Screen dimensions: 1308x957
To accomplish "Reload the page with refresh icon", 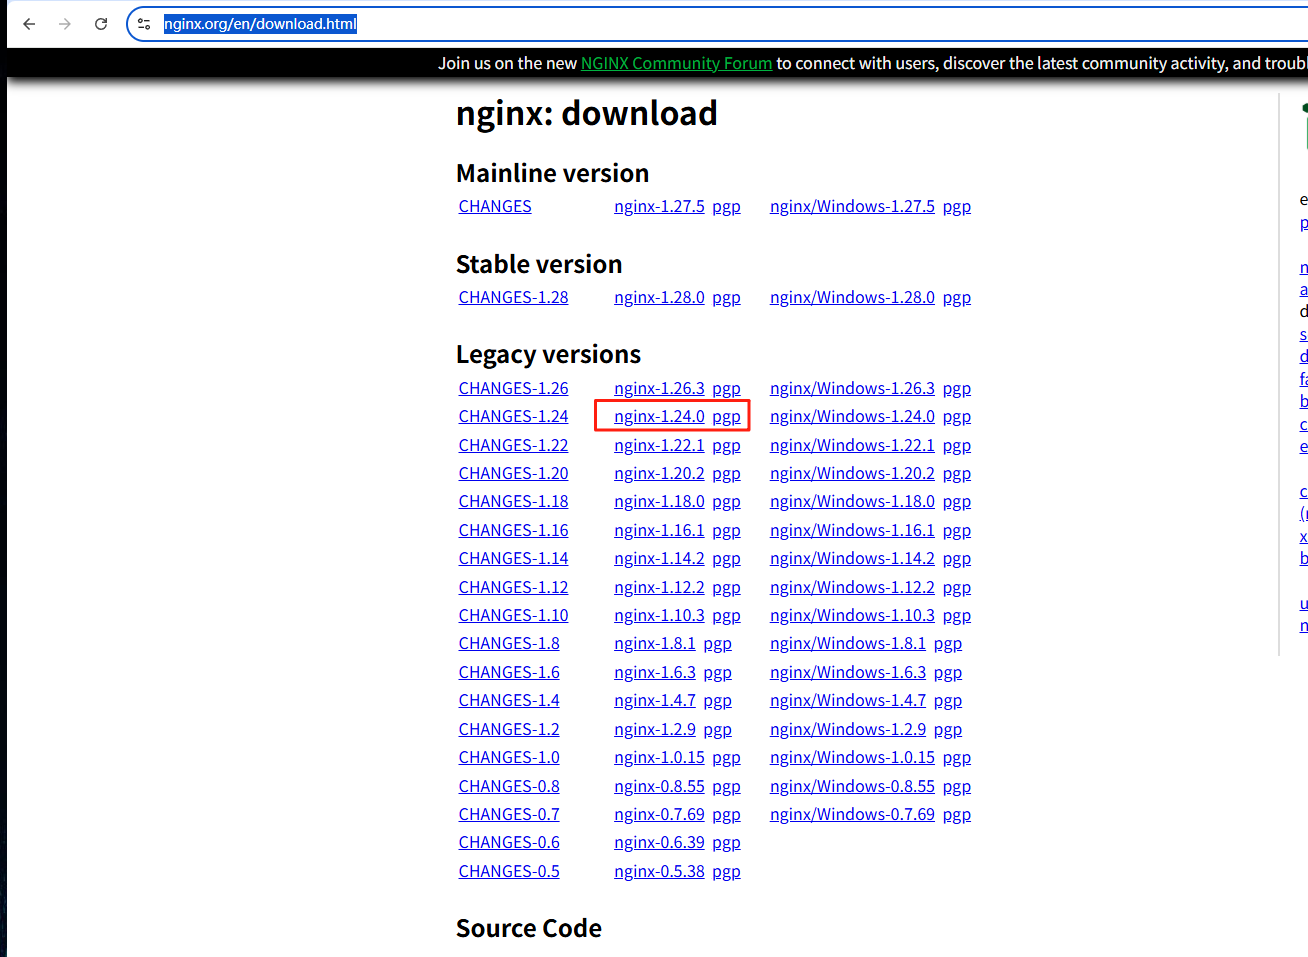I will click(101, 24).
